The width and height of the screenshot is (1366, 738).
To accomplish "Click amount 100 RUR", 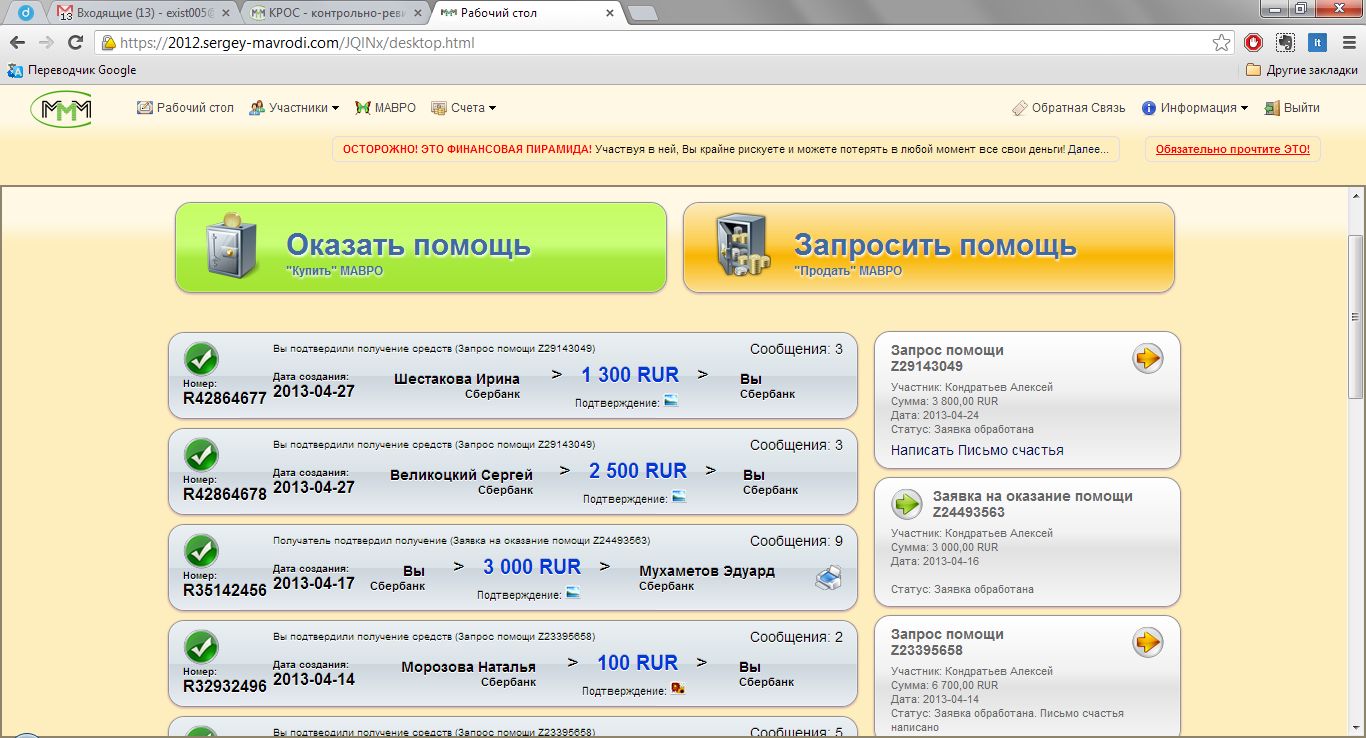I will (x=637, y=663).
